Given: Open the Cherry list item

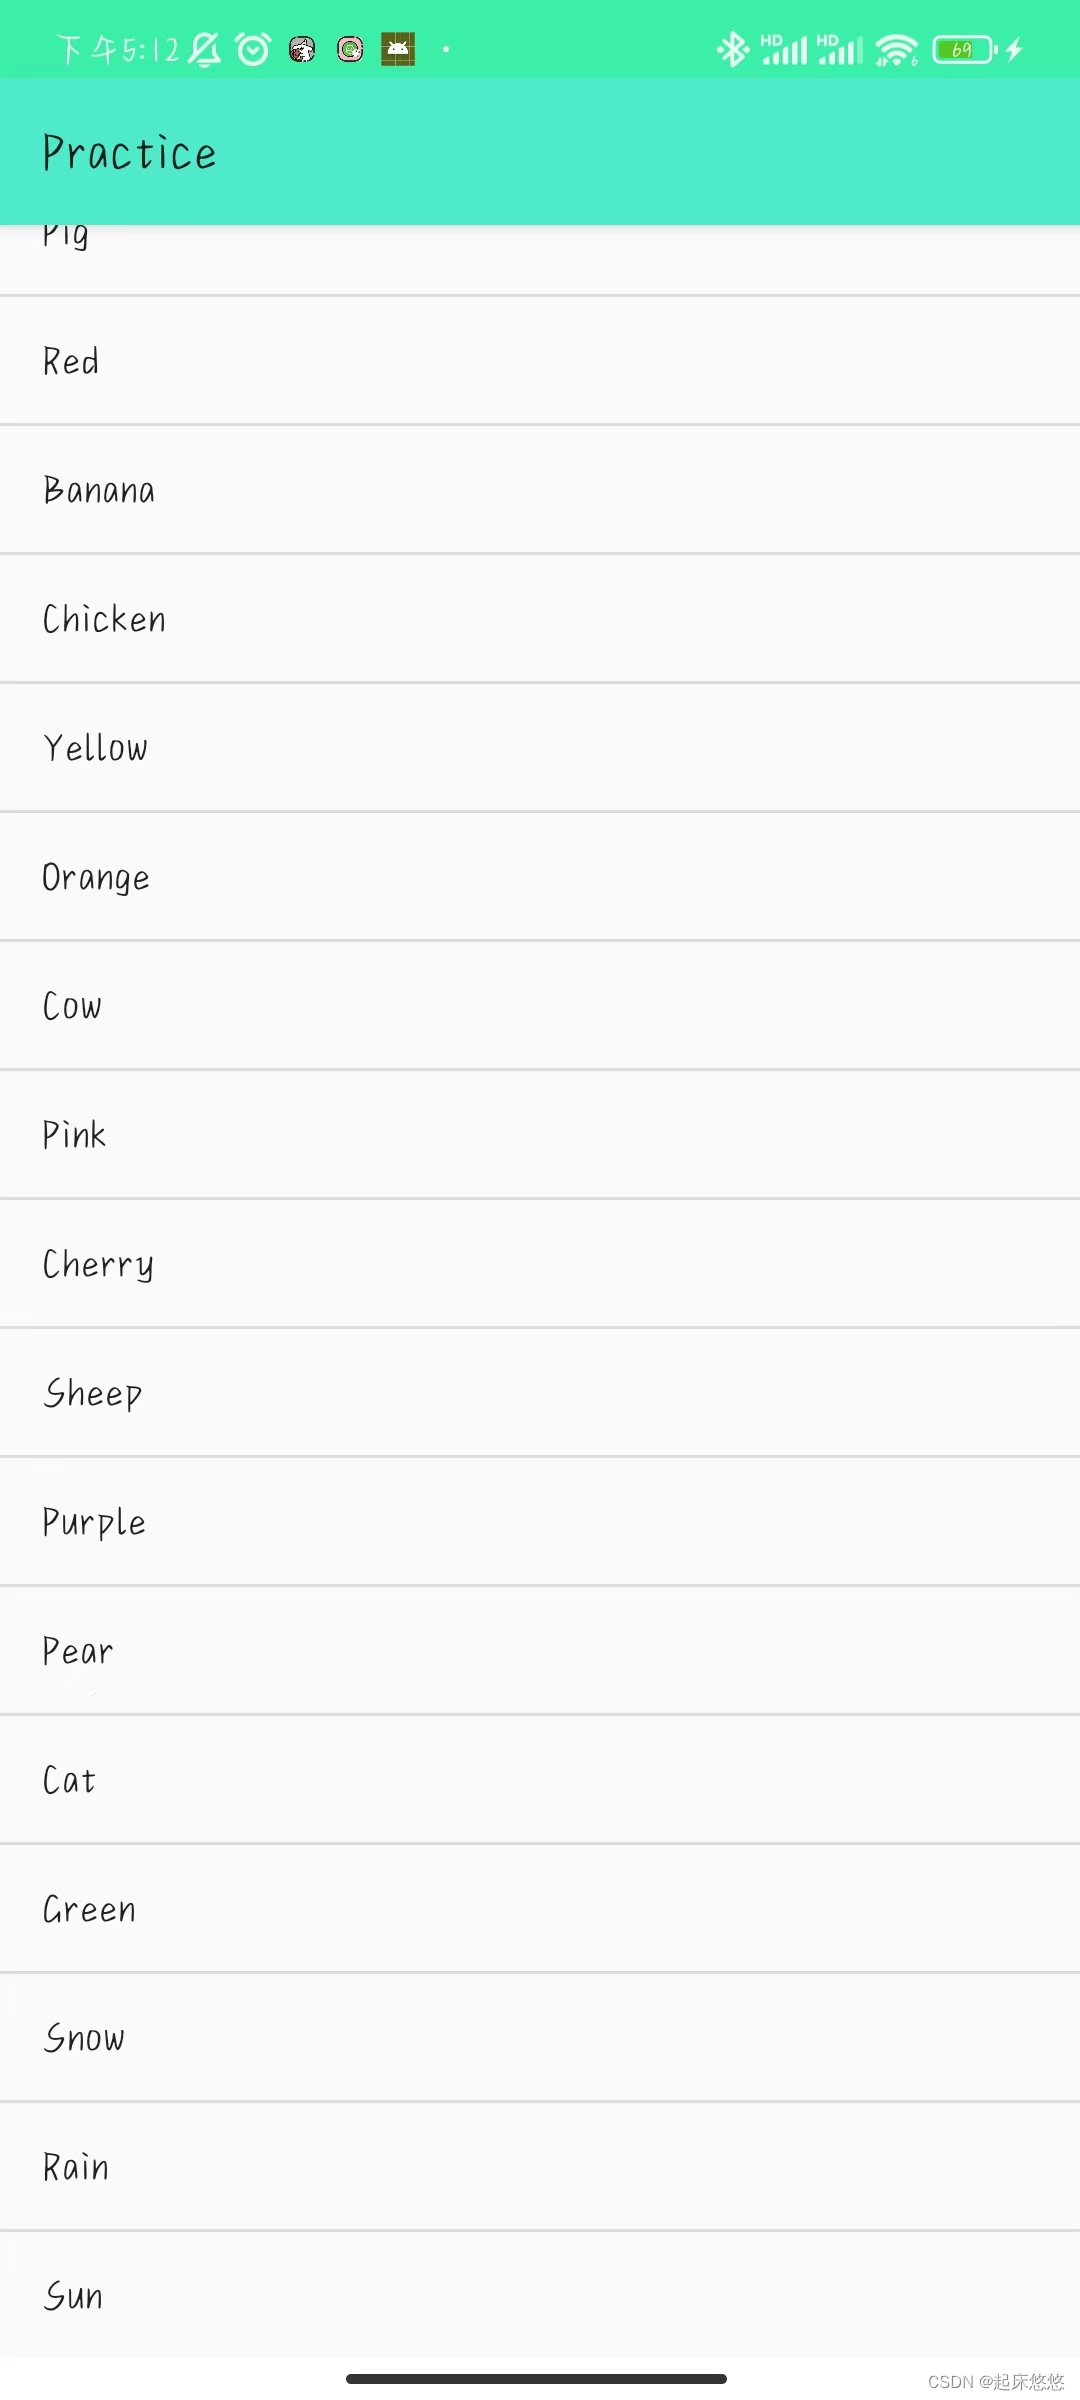Looking at the screenshot, I should [x=540, y=1264].
